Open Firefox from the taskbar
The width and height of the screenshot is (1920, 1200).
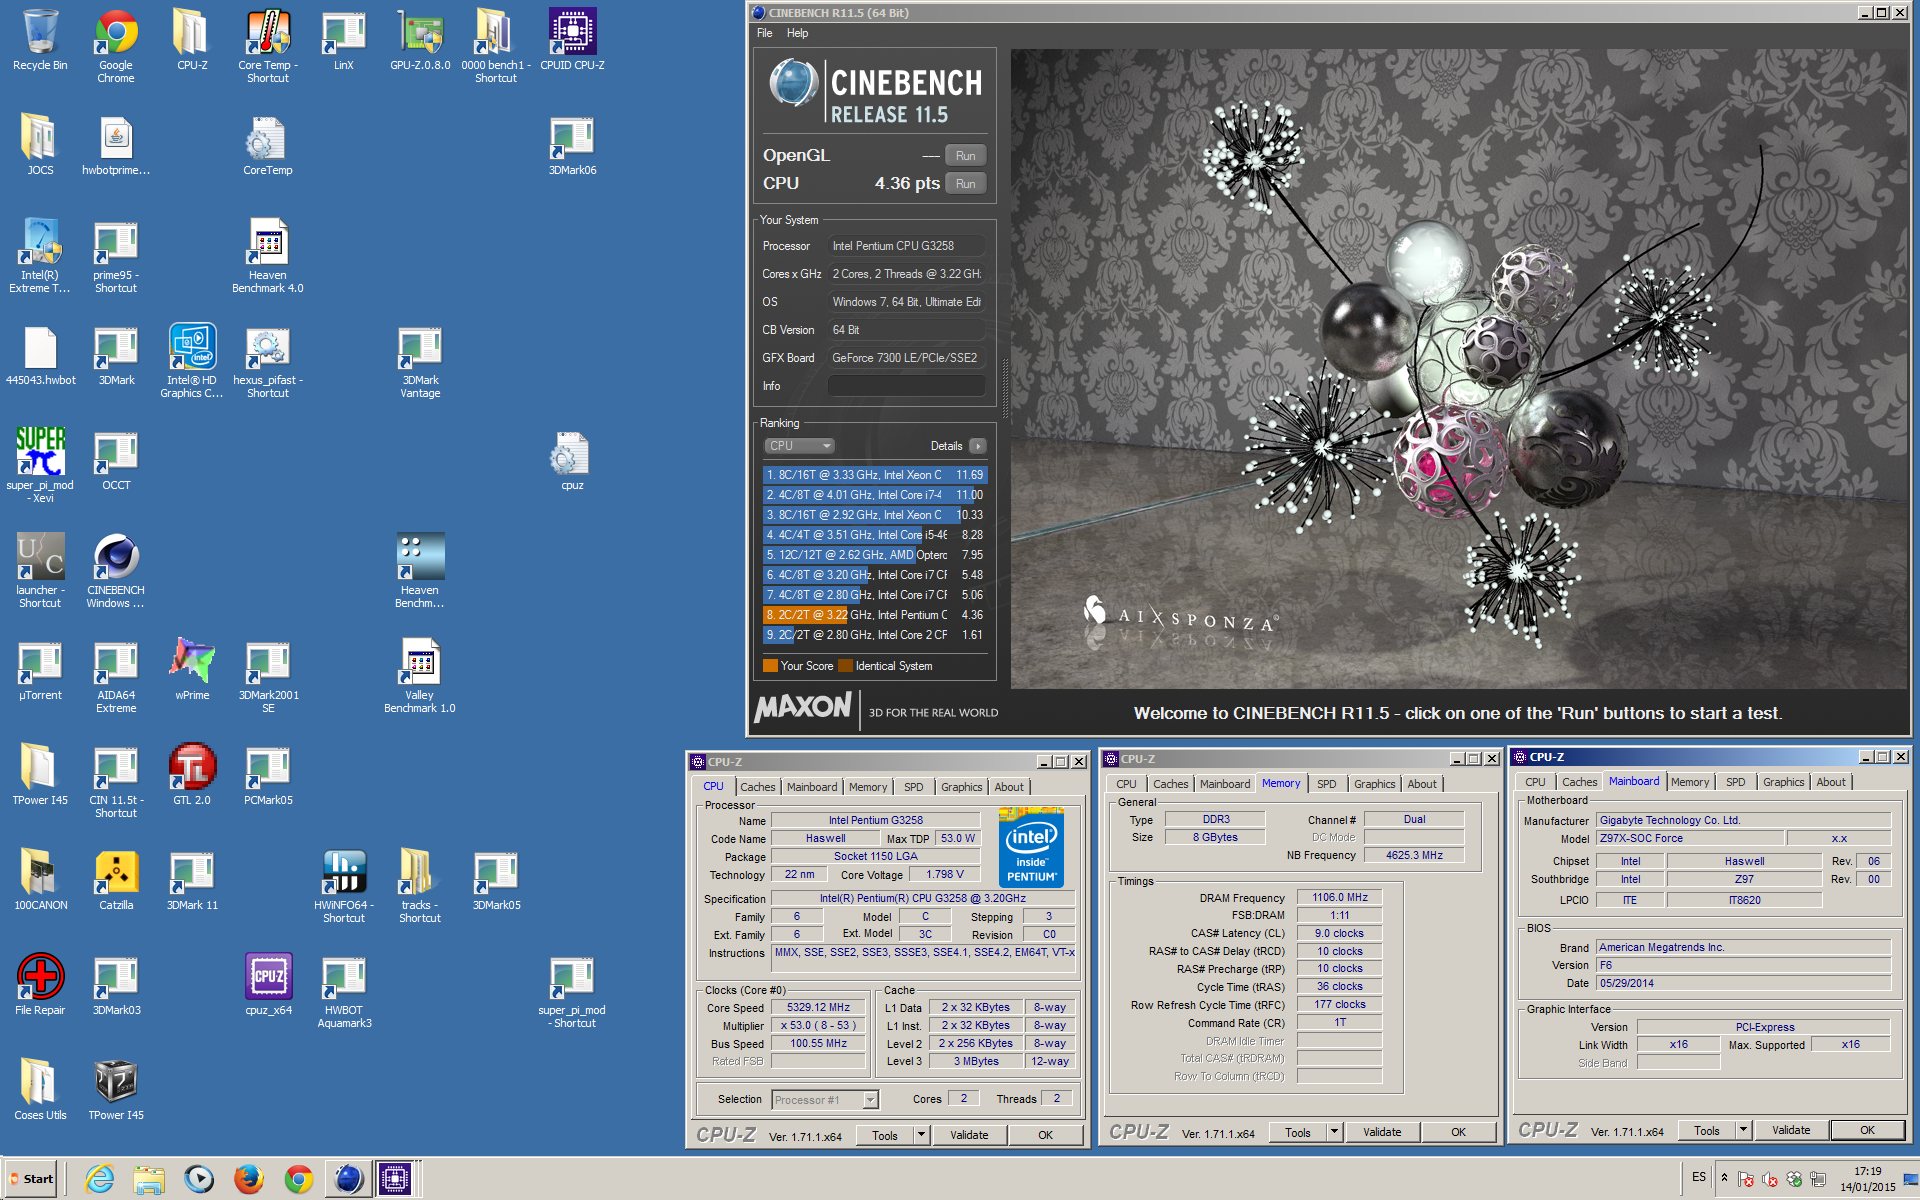(249, 1179)
